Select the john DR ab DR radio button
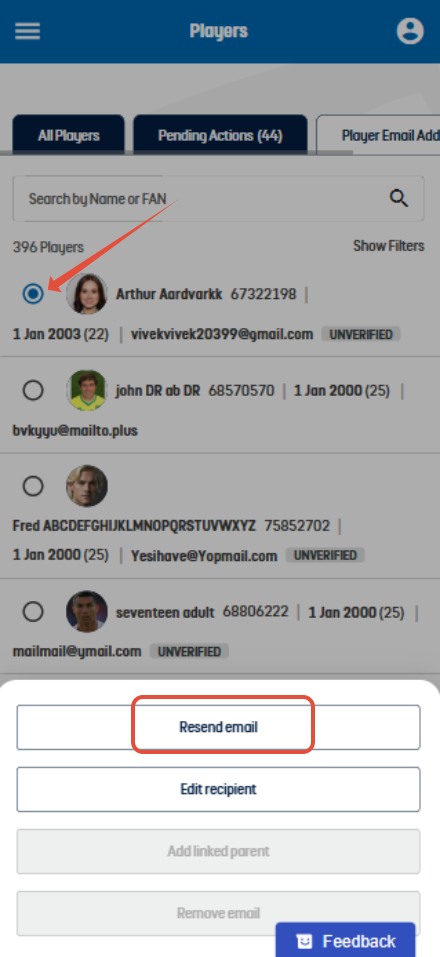This screenshot has height=957, width=440. 33,391
